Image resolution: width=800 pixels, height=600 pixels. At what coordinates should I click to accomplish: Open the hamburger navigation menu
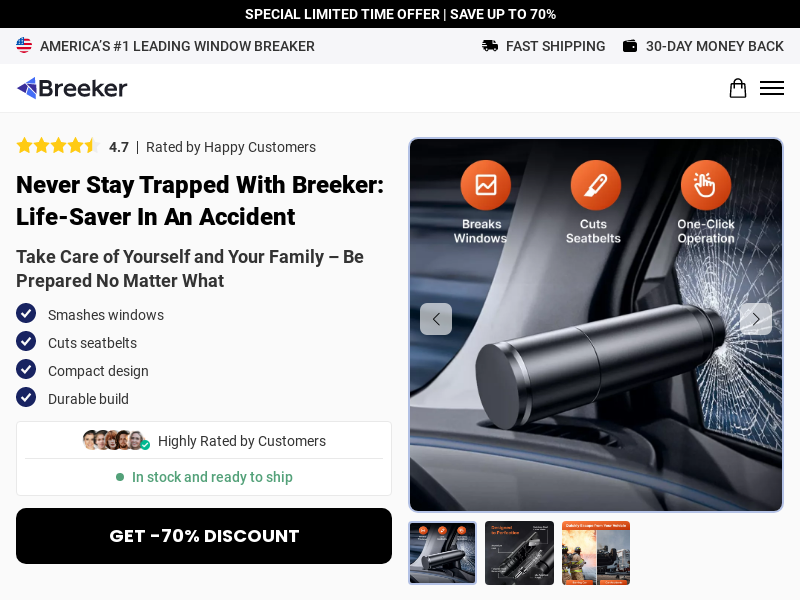(x=772, y=88)
